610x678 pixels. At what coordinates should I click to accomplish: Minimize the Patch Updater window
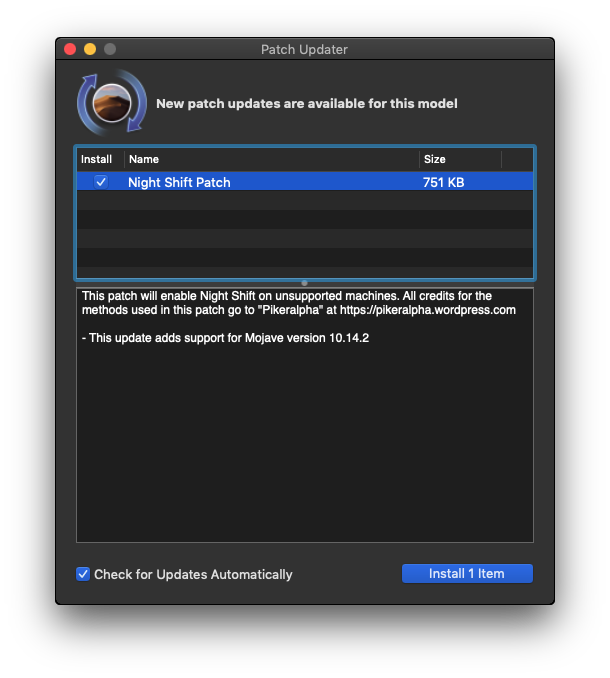pyautogui.click(x=90, y=49)
